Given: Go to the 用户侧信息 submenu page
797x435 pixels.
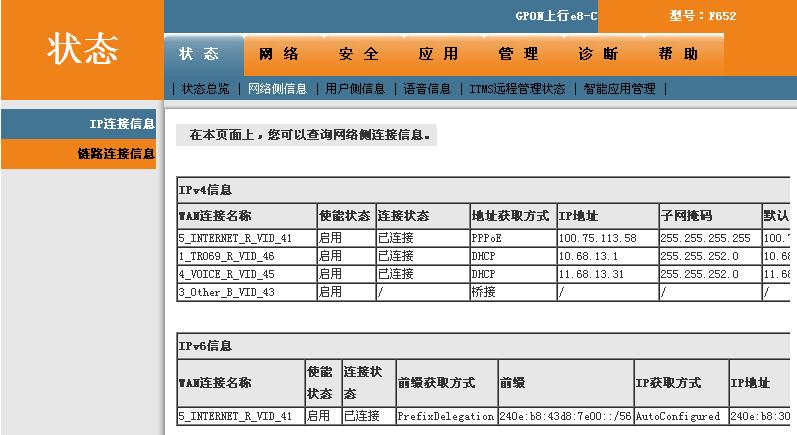Looking at the screenshot, I should [355, 89].
